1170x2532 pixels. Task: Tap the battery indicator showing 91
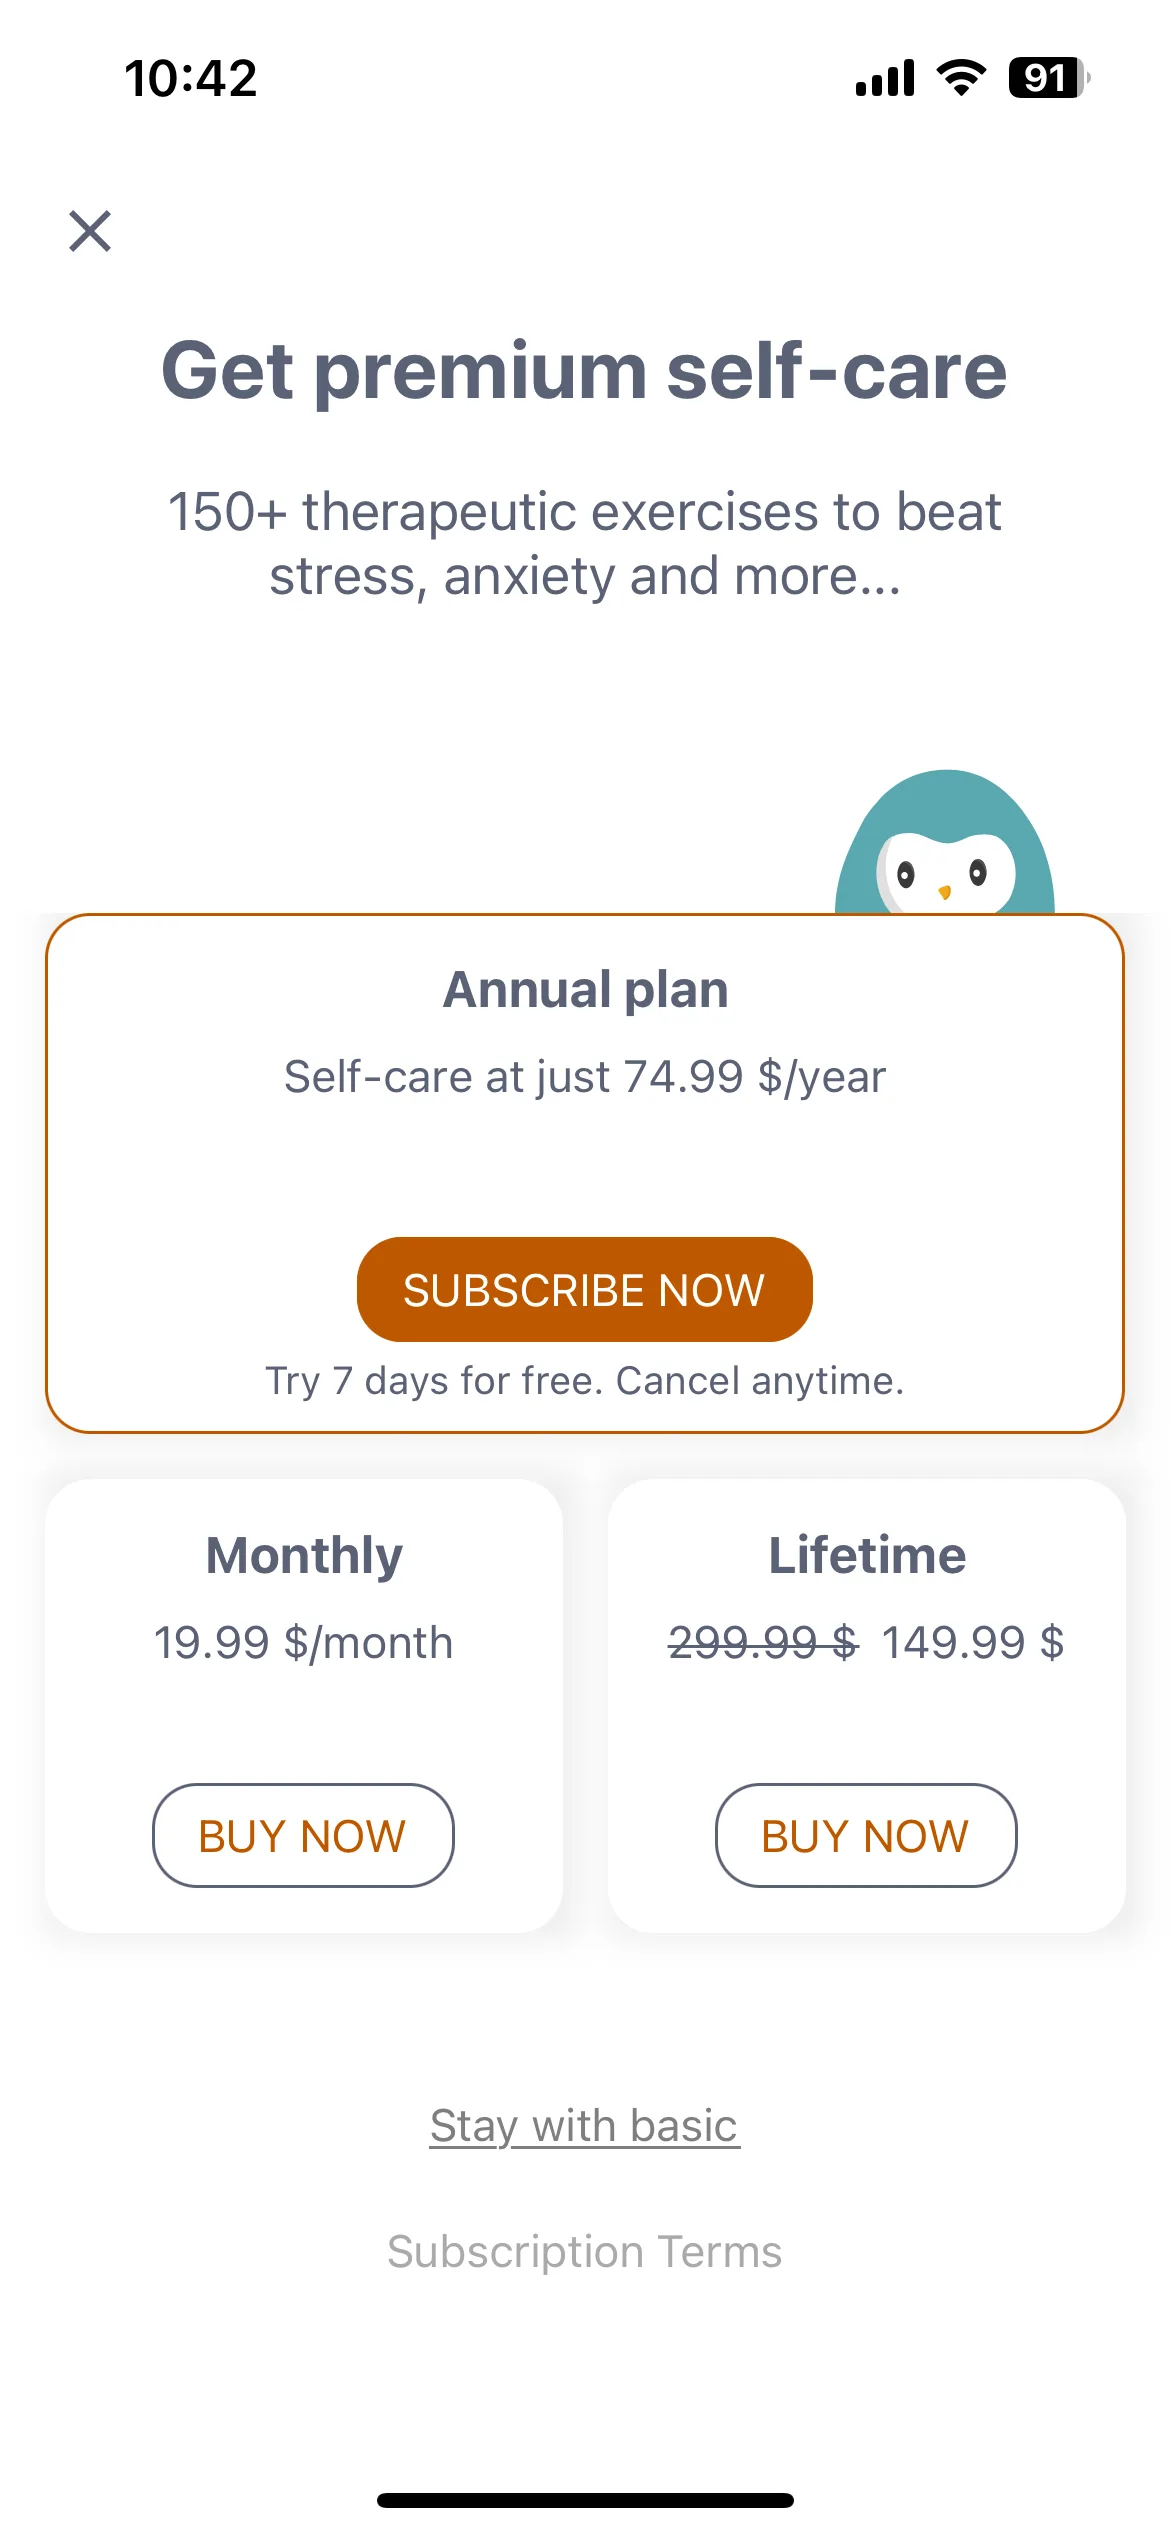point(1049,78)
